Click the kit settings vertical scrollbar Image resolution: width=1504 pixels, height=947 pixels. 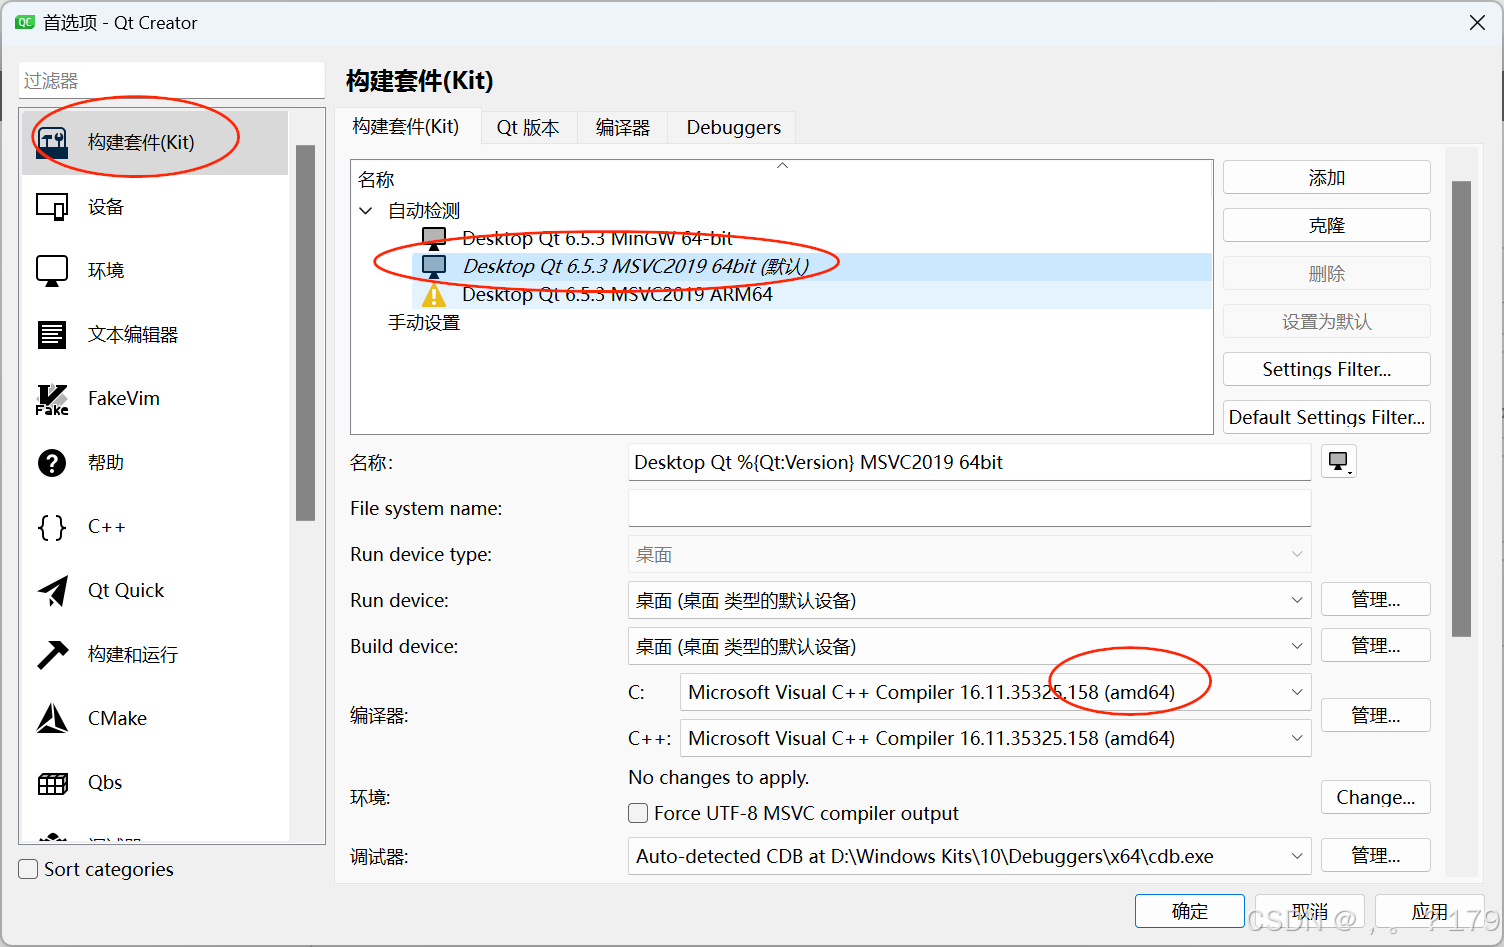(1461, 408)
